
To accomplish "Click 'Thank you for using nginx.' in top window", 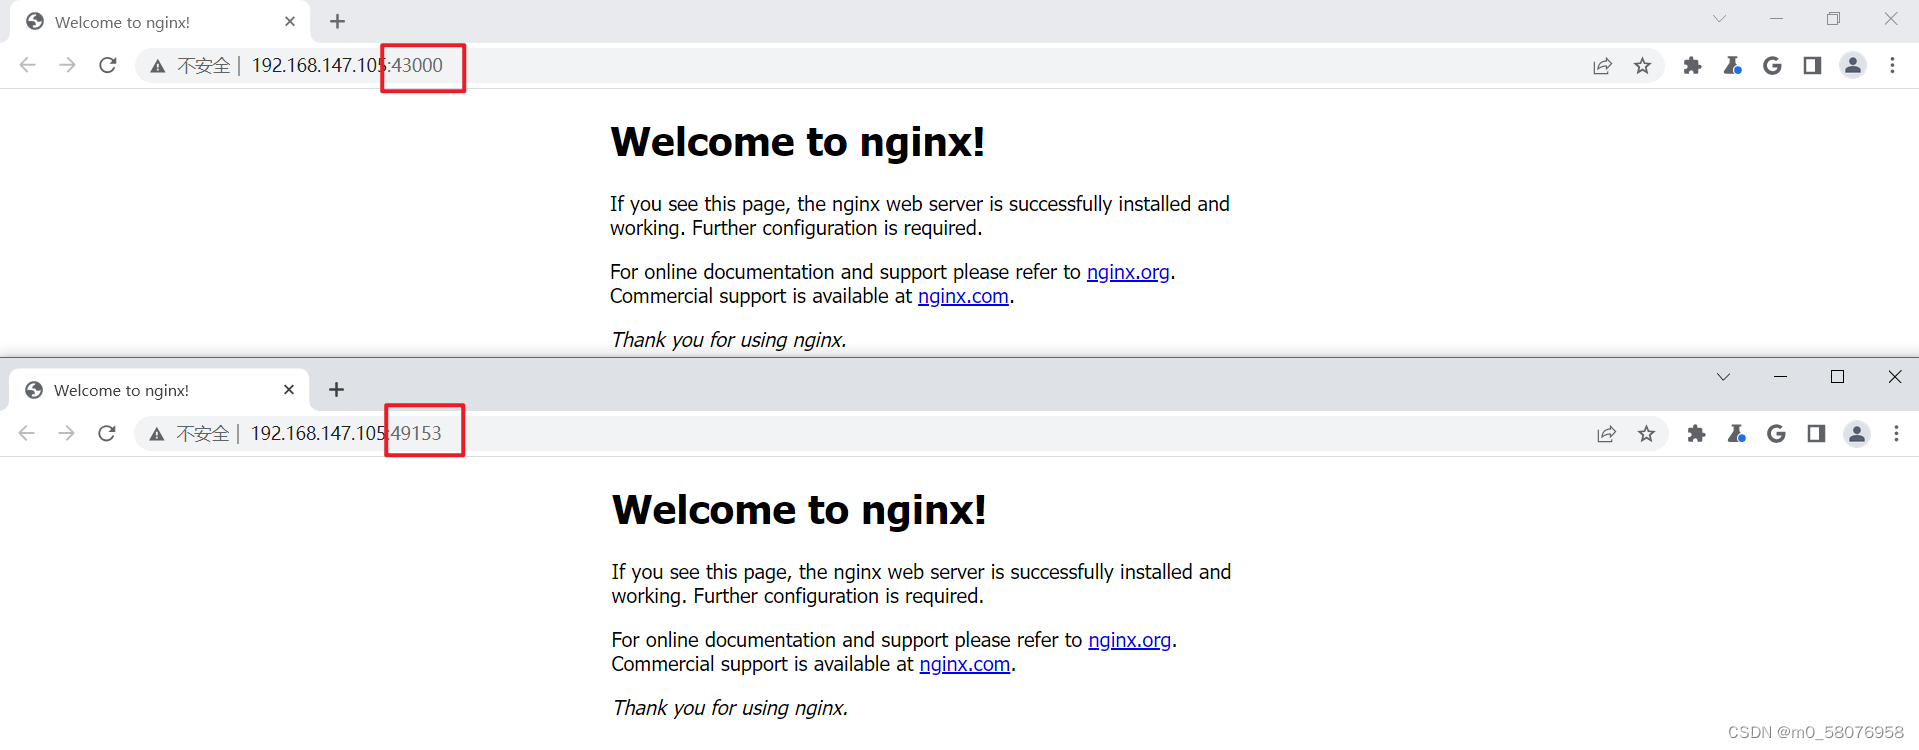I will point(729,340).
